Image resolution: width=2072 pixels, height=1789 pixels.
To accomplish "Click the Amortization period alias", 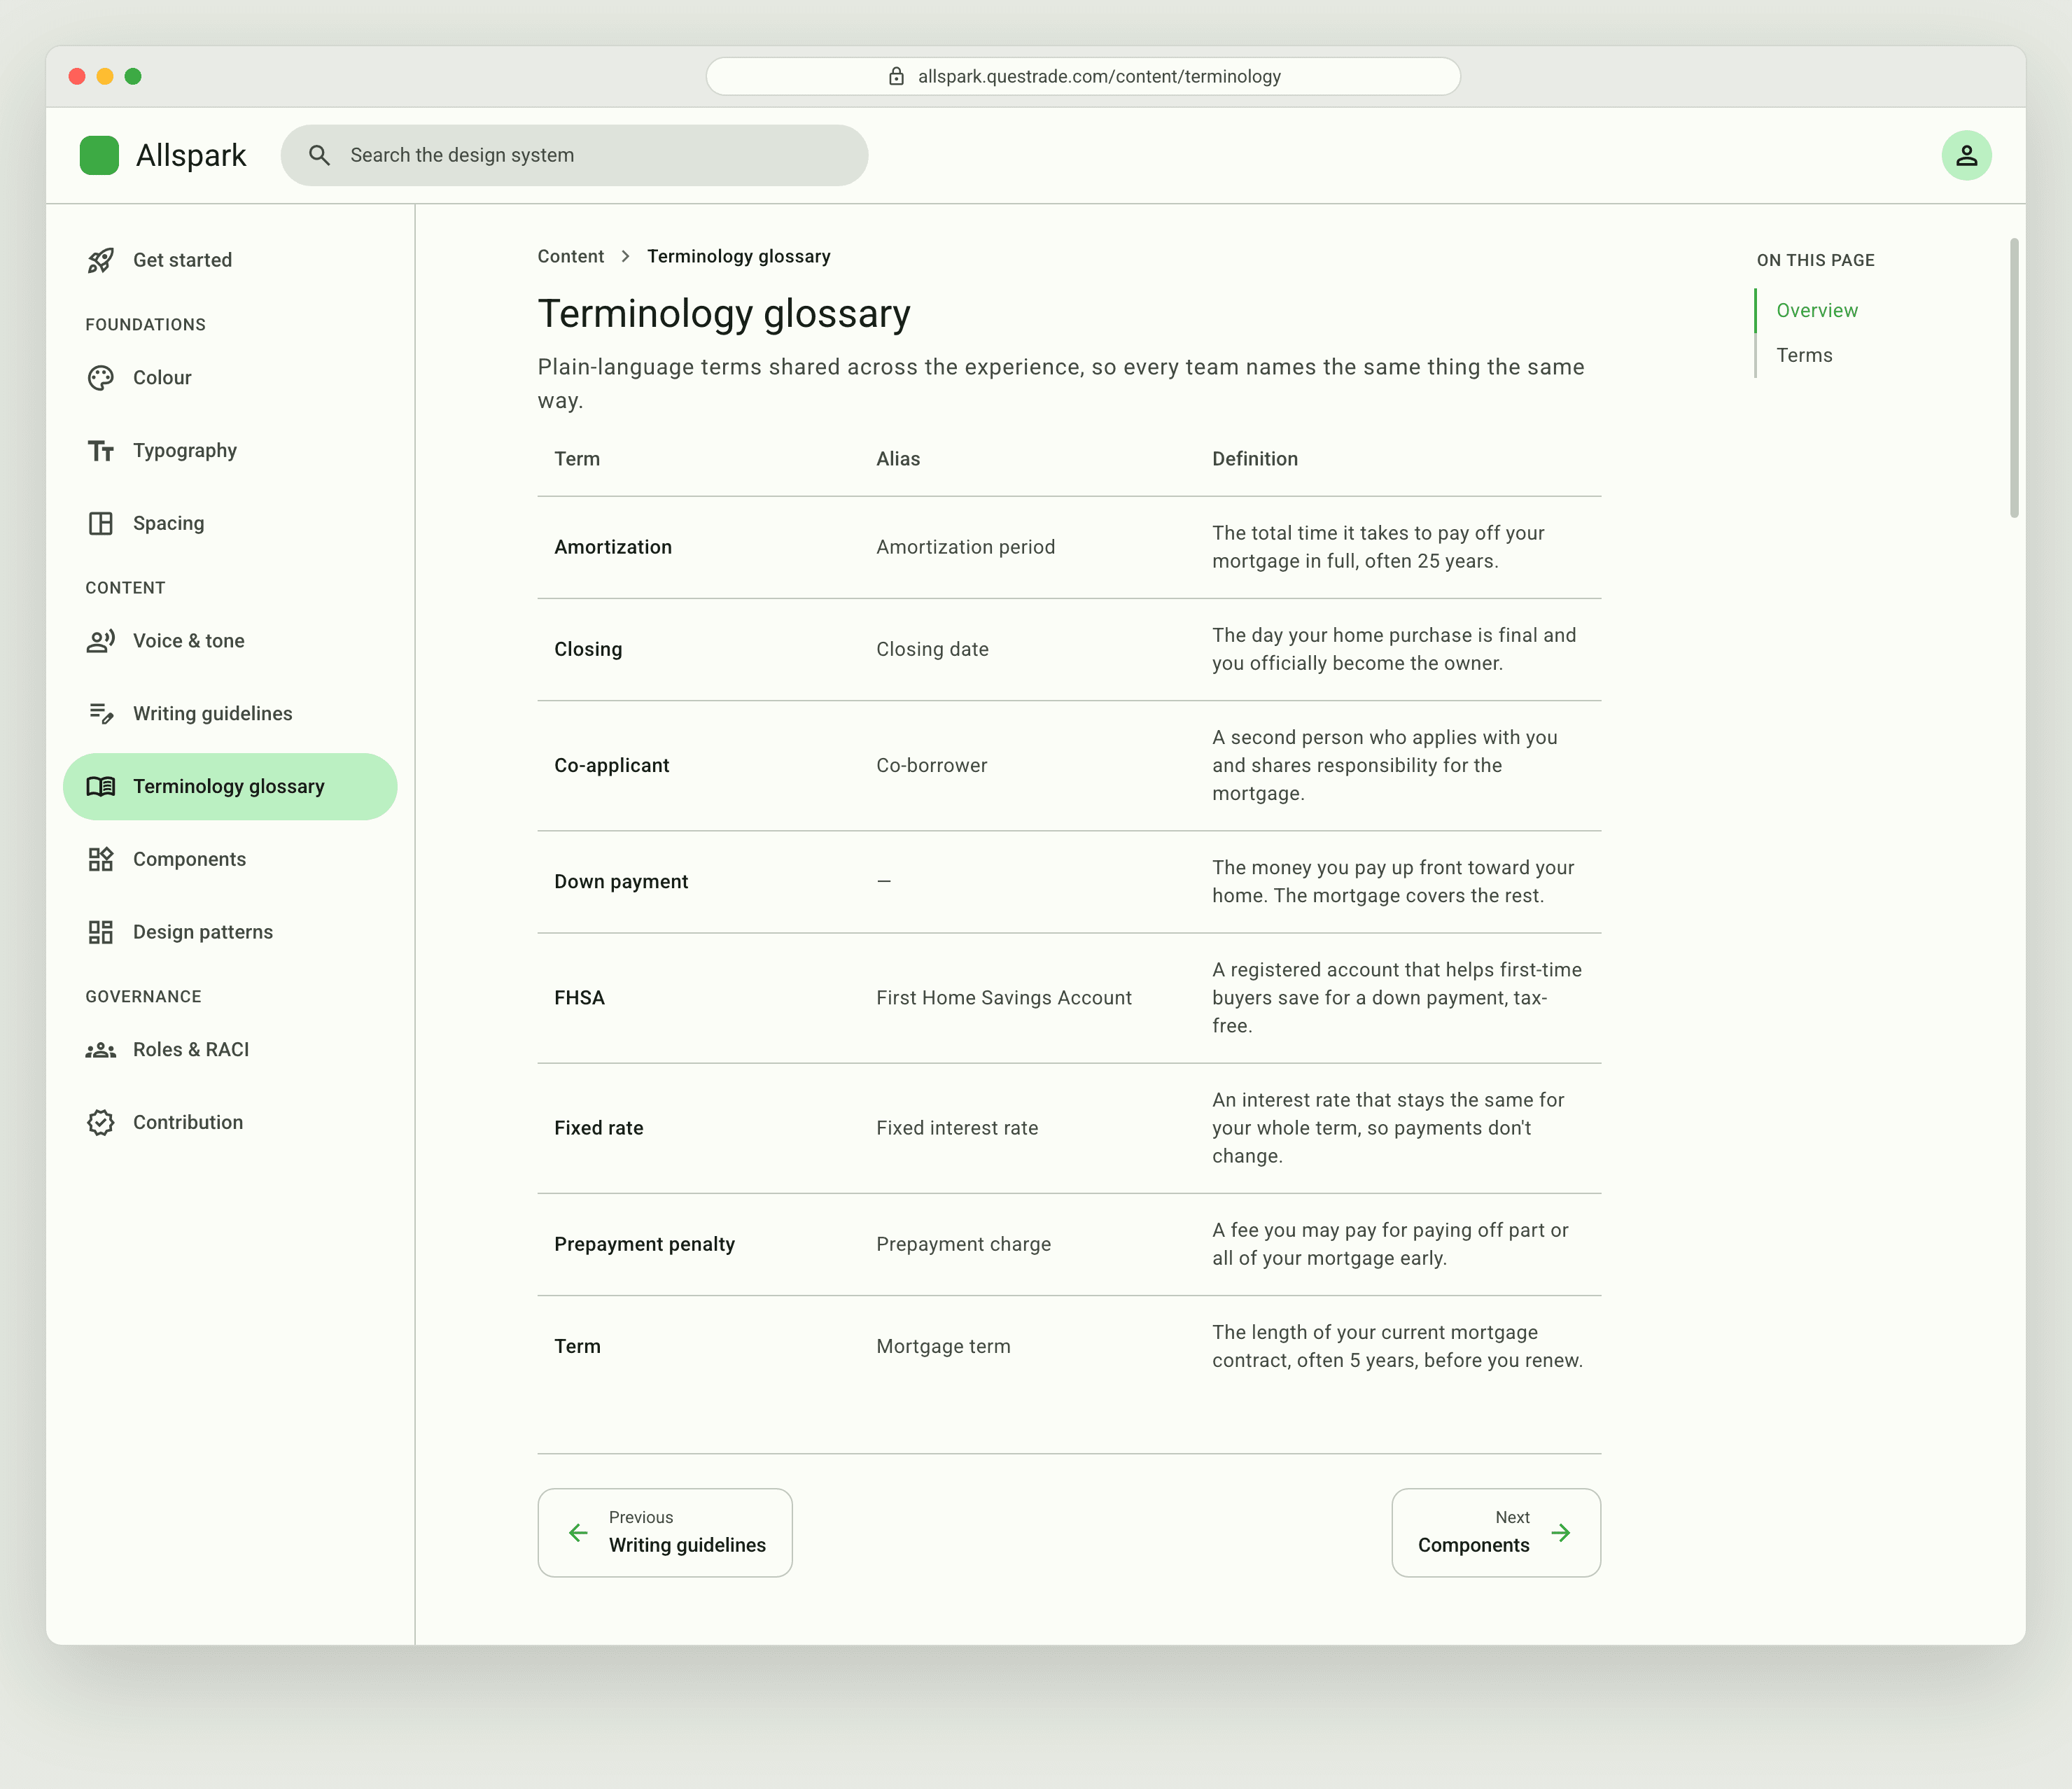I will [966, 547].
